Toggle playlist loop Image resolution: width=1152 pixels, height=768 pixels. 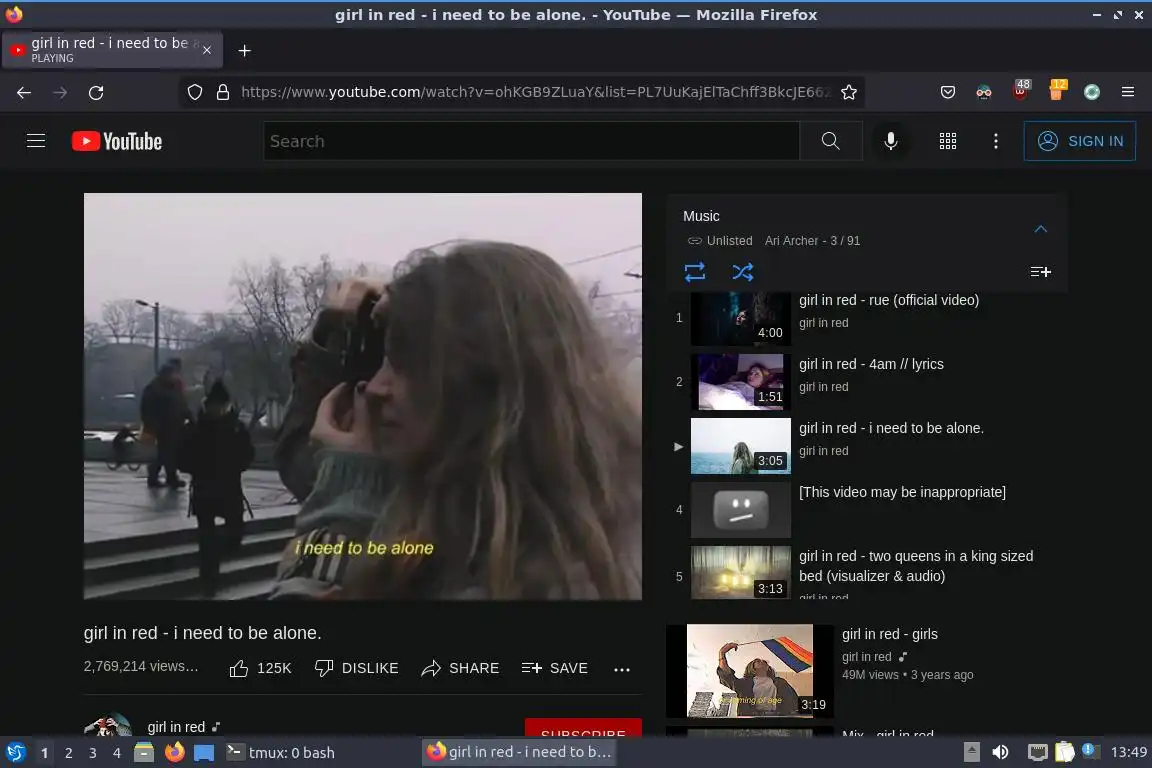click(694, 272)
